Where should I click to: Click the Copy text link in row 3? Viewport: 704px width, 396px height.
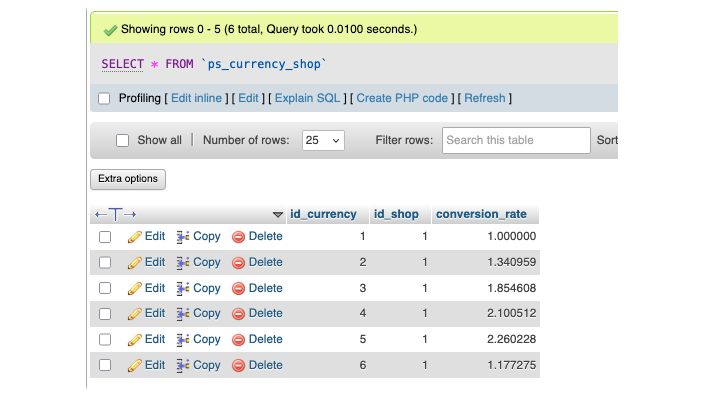pyautogui.click(x=207, y=288)
